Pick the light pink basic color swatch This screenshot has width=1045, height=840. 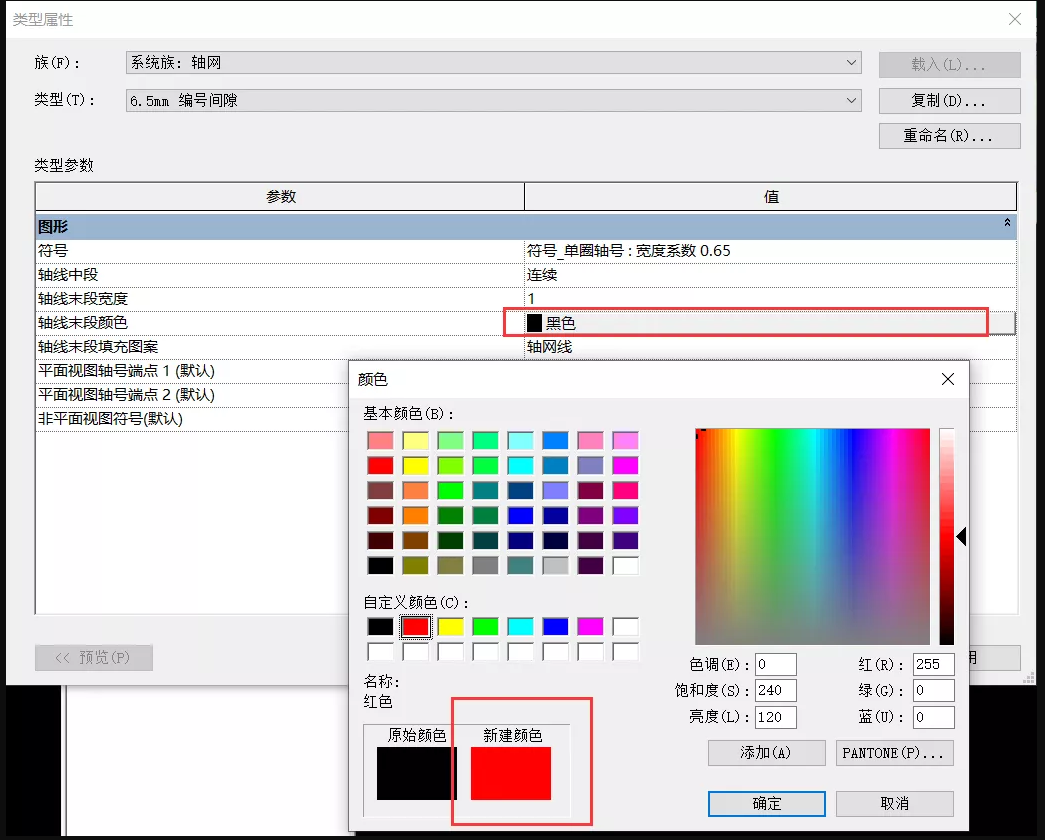click(381, 440)
